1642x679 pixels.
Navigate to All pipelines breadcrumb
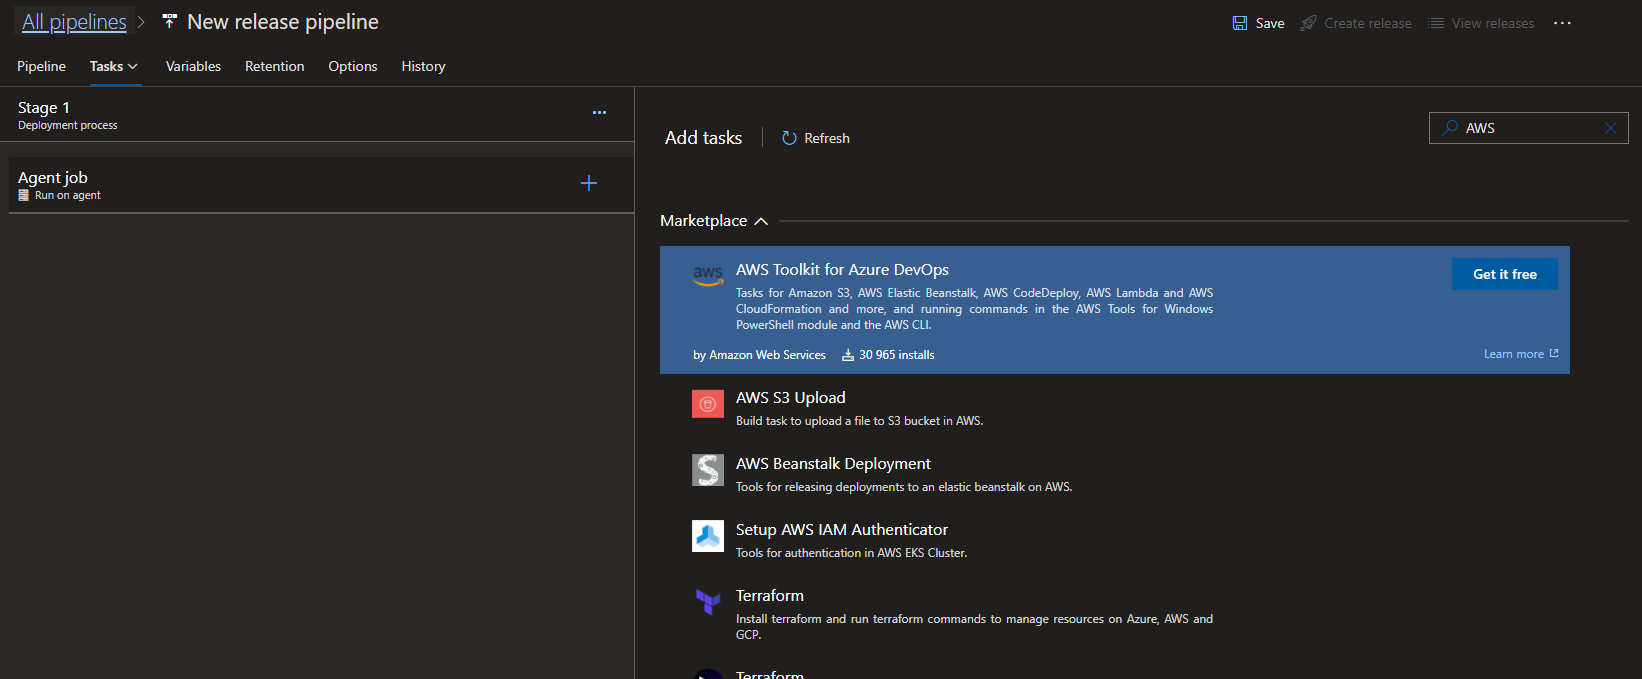(74, 22)
